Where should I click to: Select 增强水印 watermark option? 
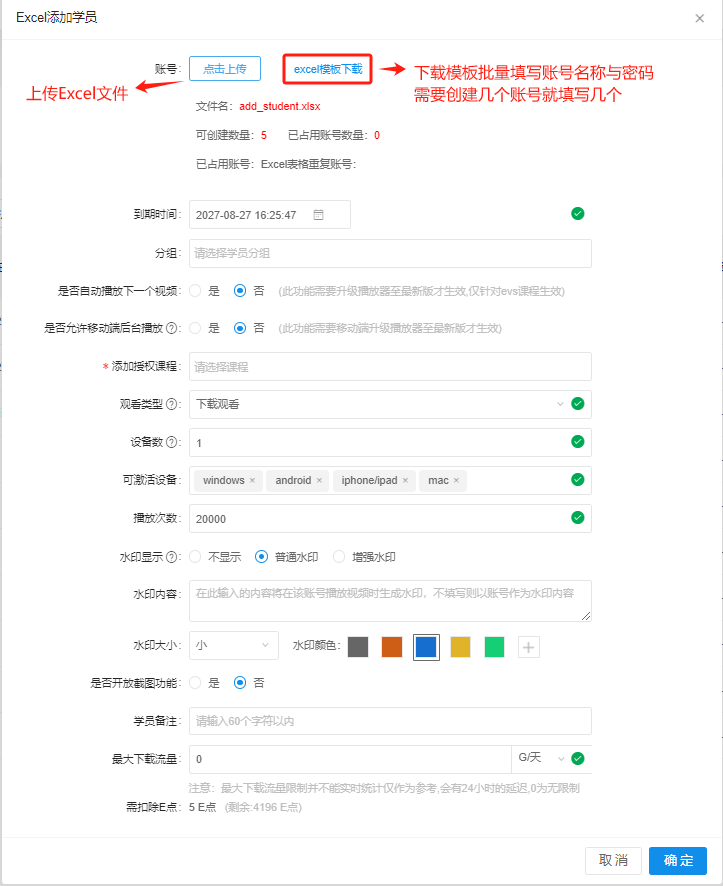[339, 557]
